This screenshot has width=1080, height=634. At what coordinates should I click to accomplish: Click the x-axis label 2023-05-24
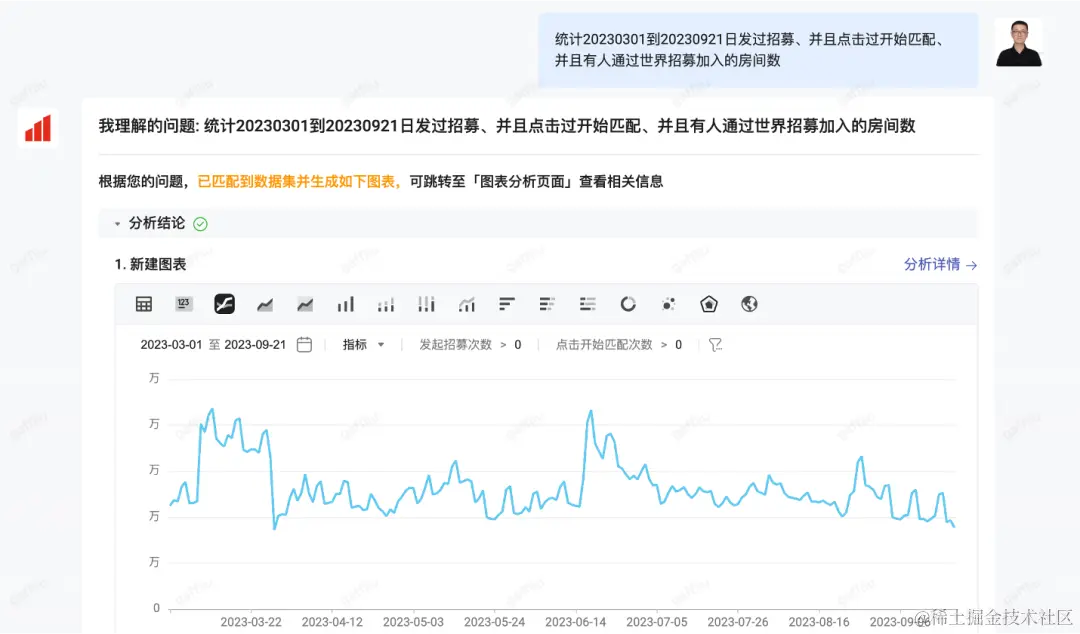(x=495, y=622)
